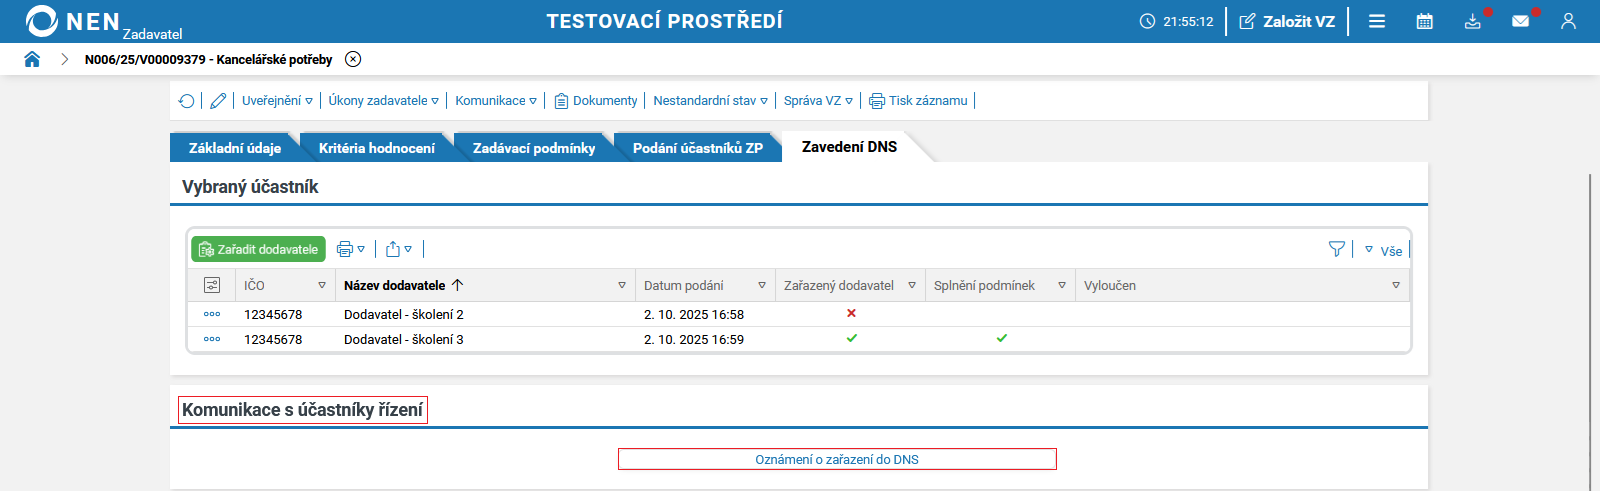Click the Komunikace s účastníky řízení heading
The image size is (1600, 491).
pyautogui.click(x=303, y=410)
